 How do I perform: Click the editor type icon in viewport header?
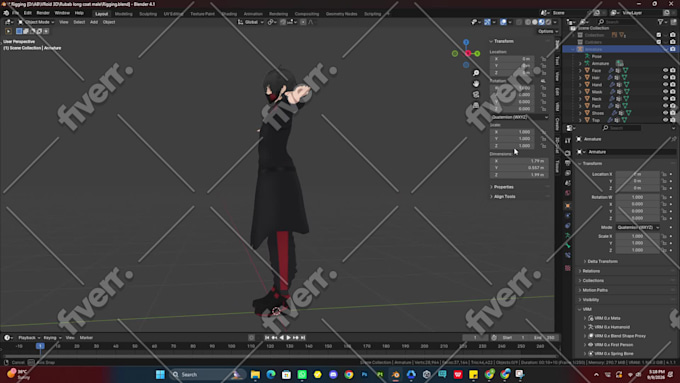(x=8, y=22)
